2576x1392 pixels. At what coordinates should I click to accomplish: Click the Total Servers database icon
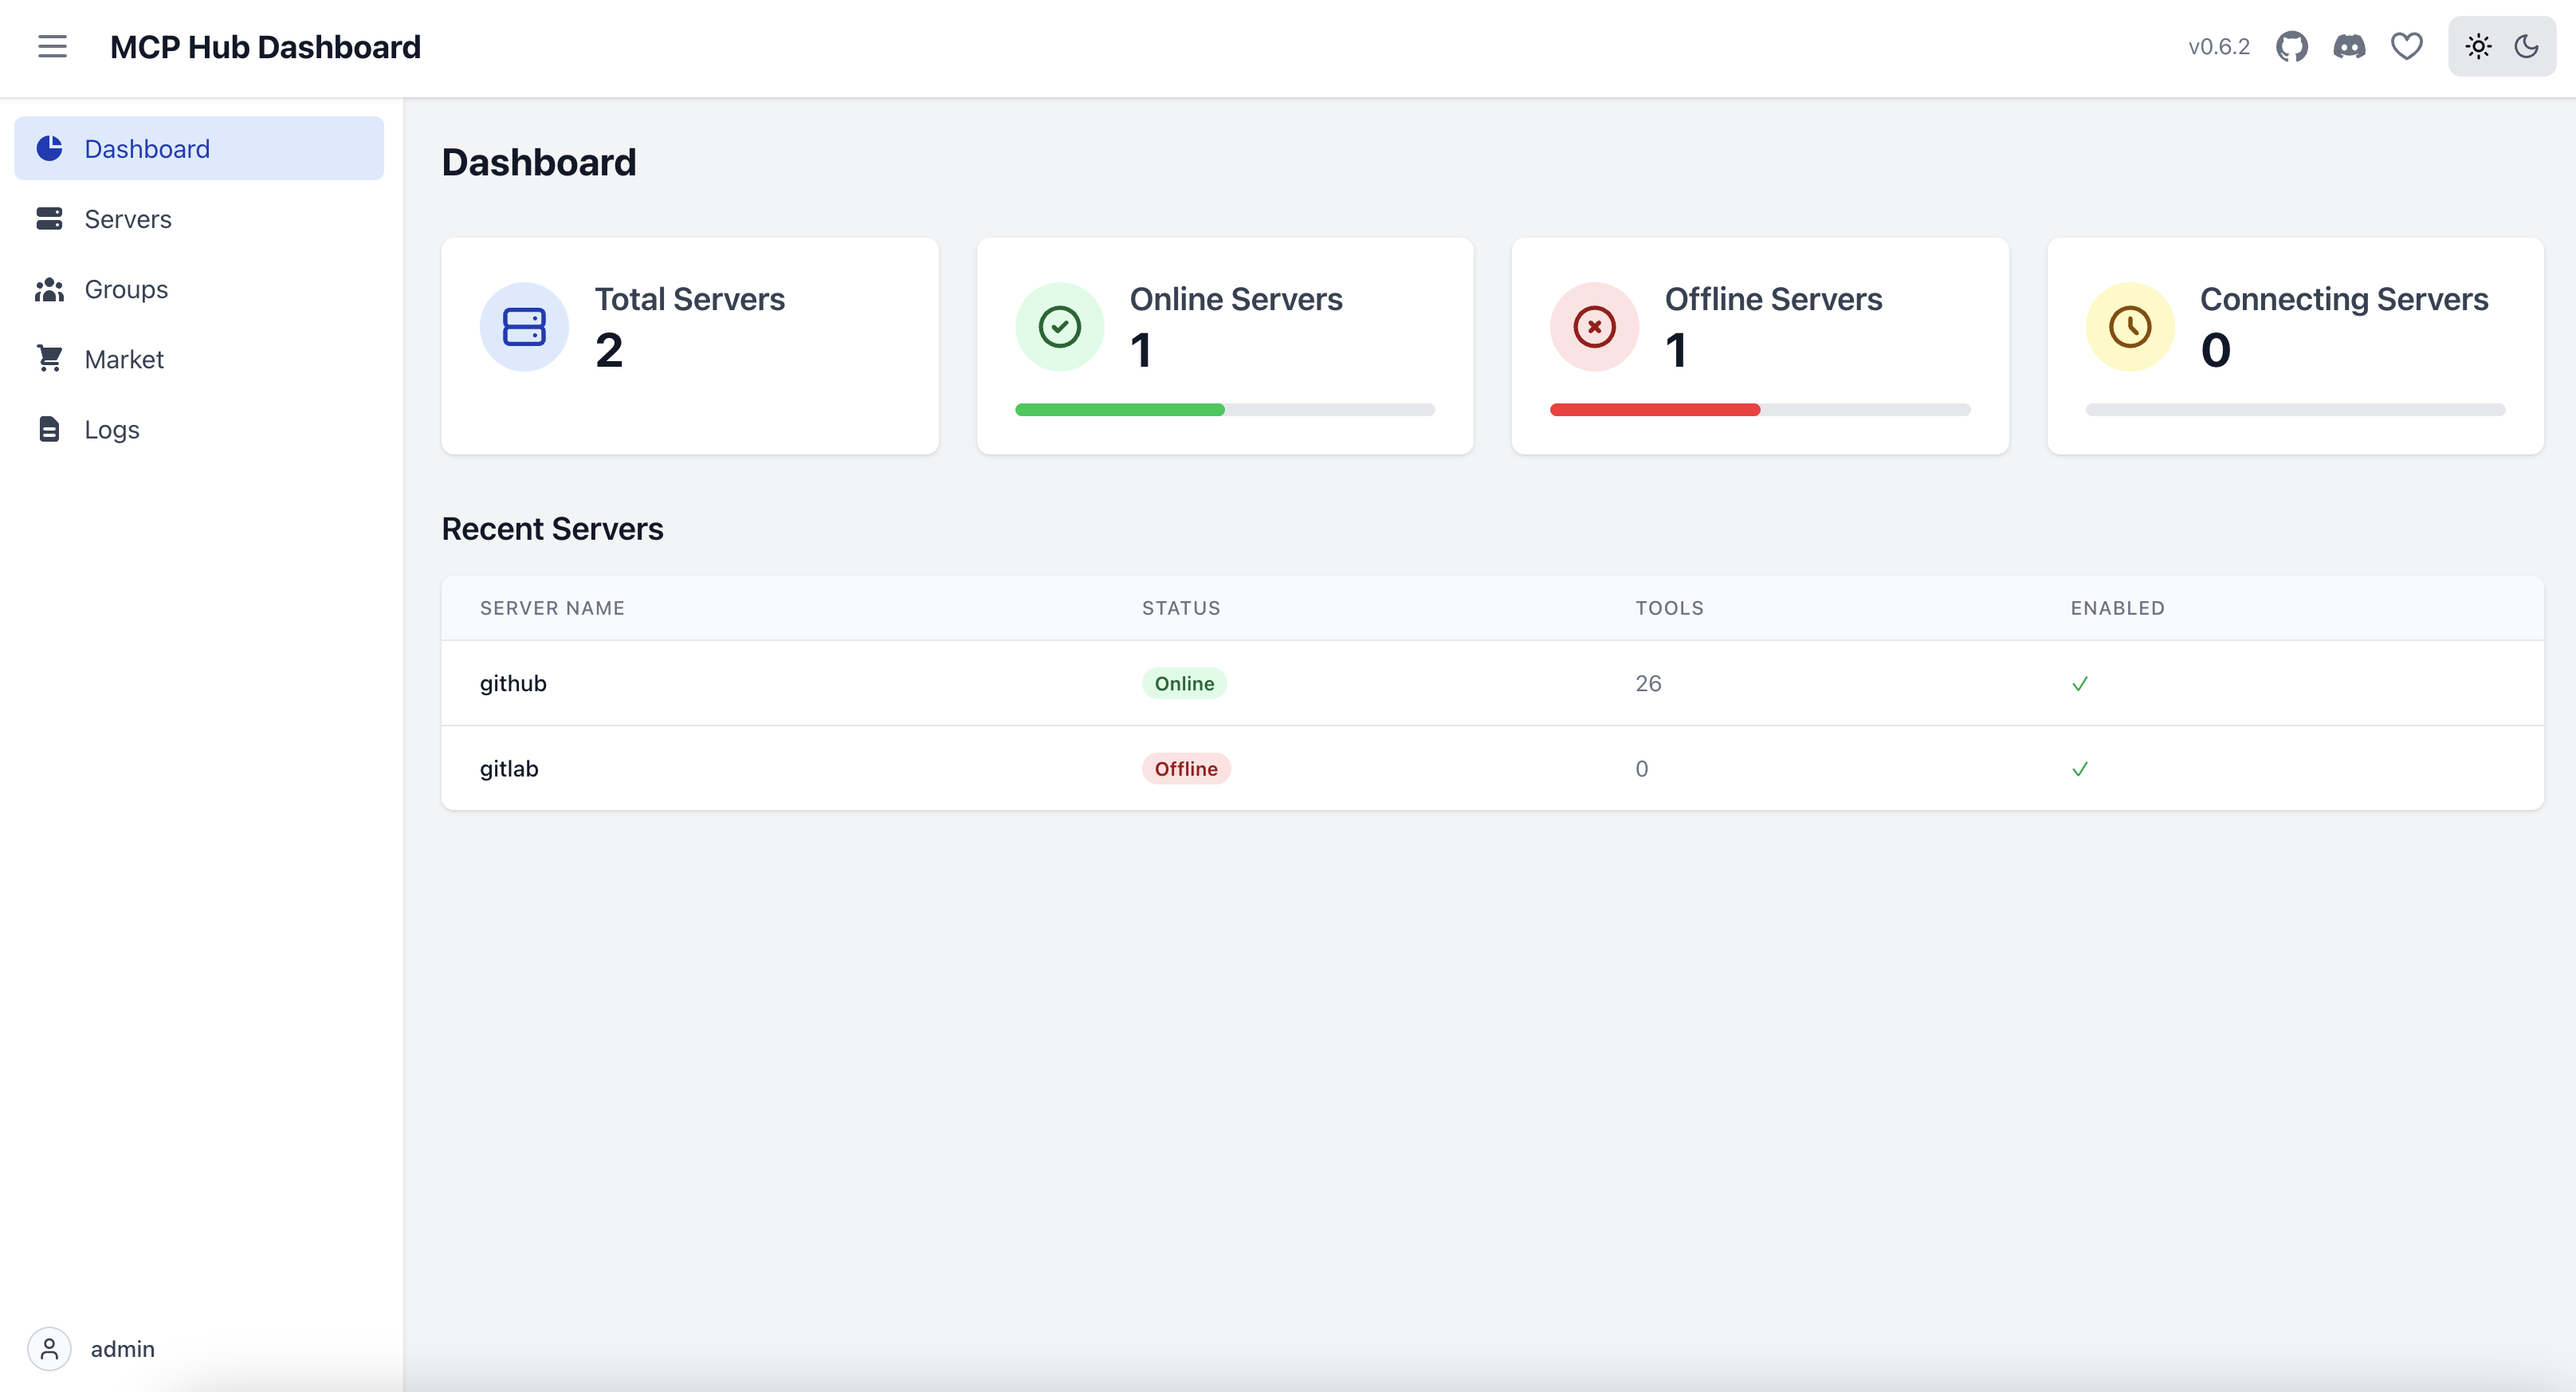pos(524,327)
